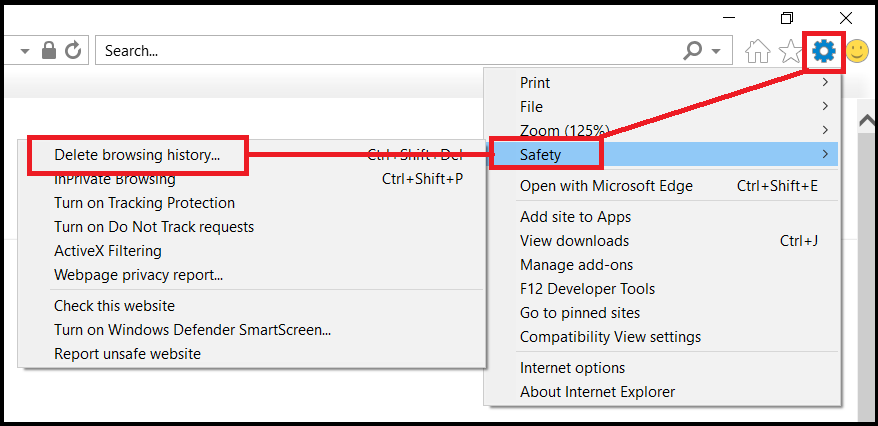
Task: Open Favorites with the star icon
Action: pos(790,52)
